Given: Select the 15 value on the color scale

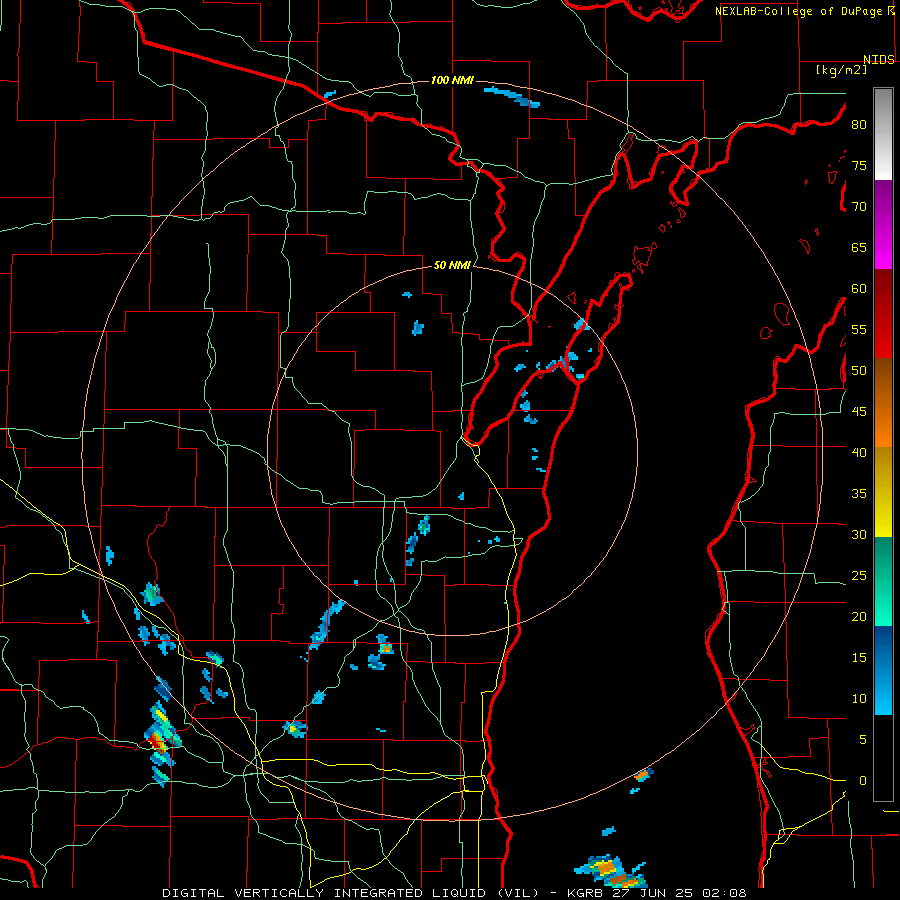Looking at the screenshot, I should 859,658.
